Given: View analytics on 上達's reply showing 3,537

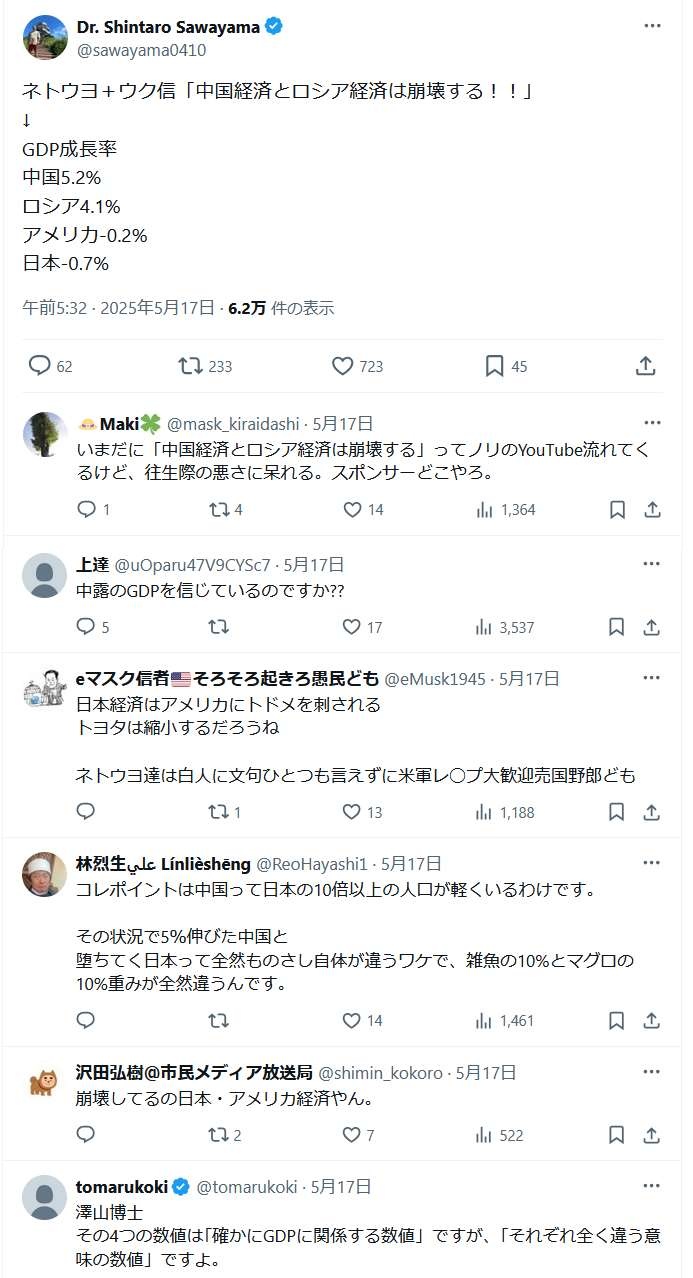Looking at the screenshot, I should (x=485, y=628).
